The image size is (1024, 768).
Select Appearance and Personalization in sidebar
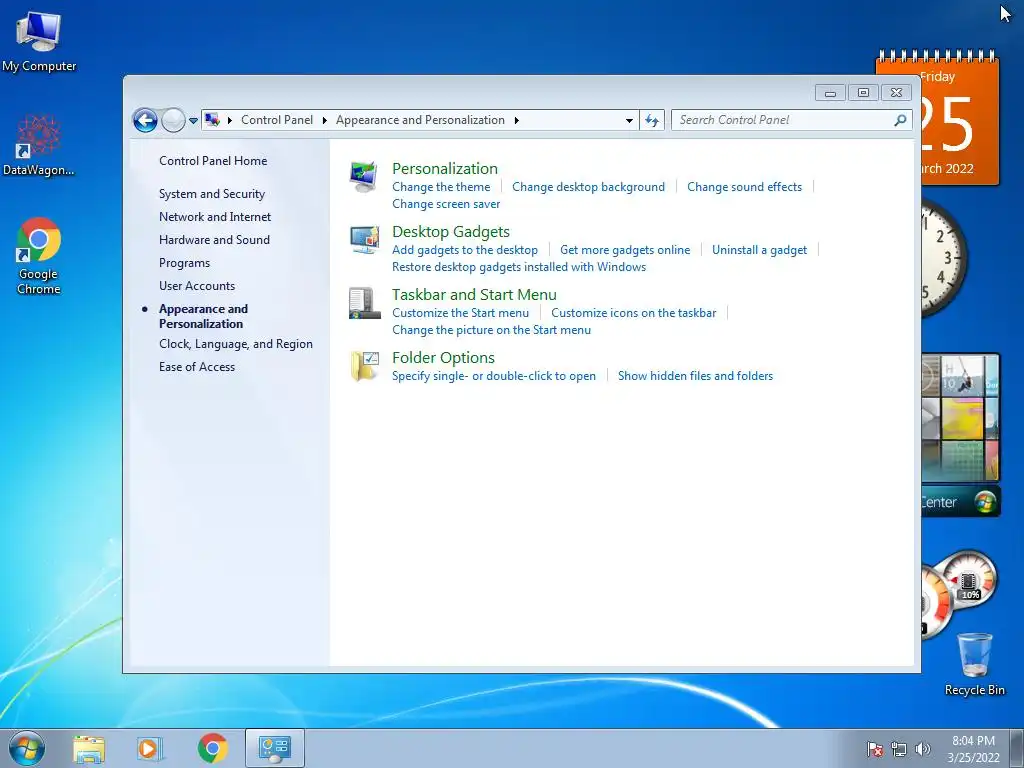pyautogui.click(x=203, y=316)
